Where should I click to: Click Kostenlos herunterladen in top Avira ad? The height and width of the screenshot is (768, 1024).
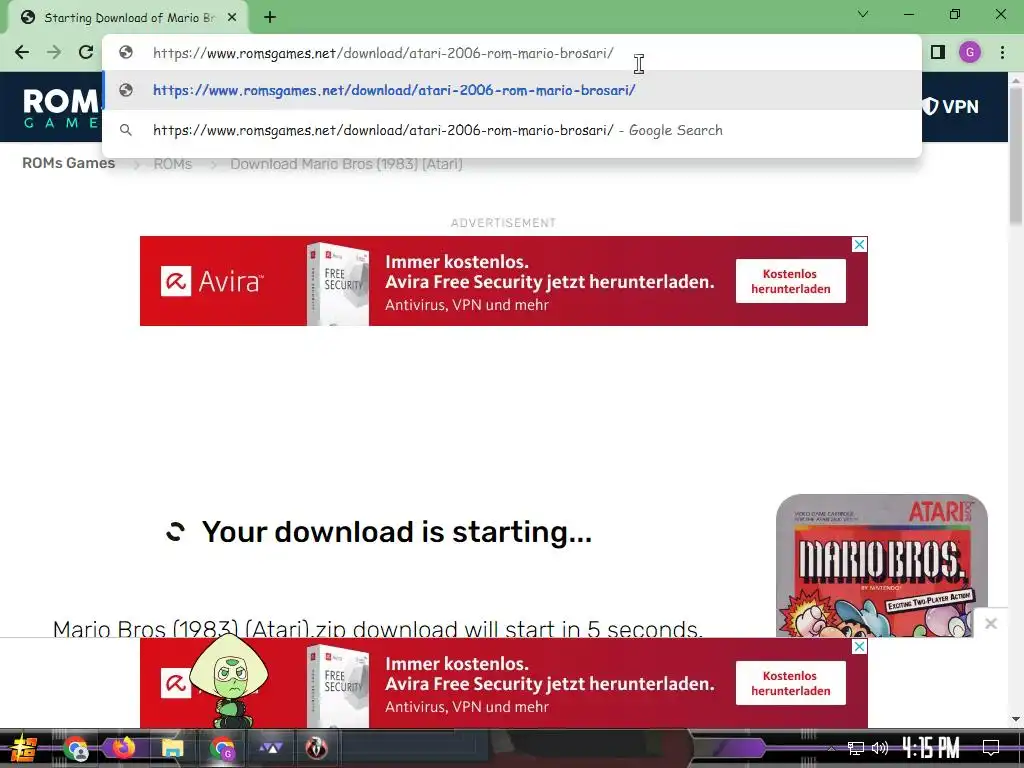point(790,281)
